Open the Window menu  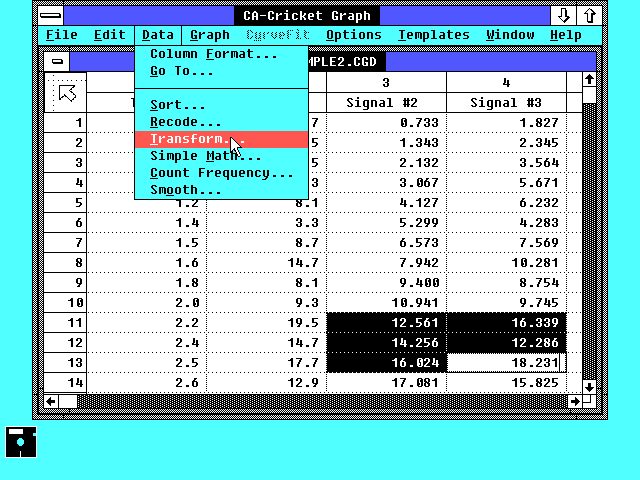click(x=510, y=35)
